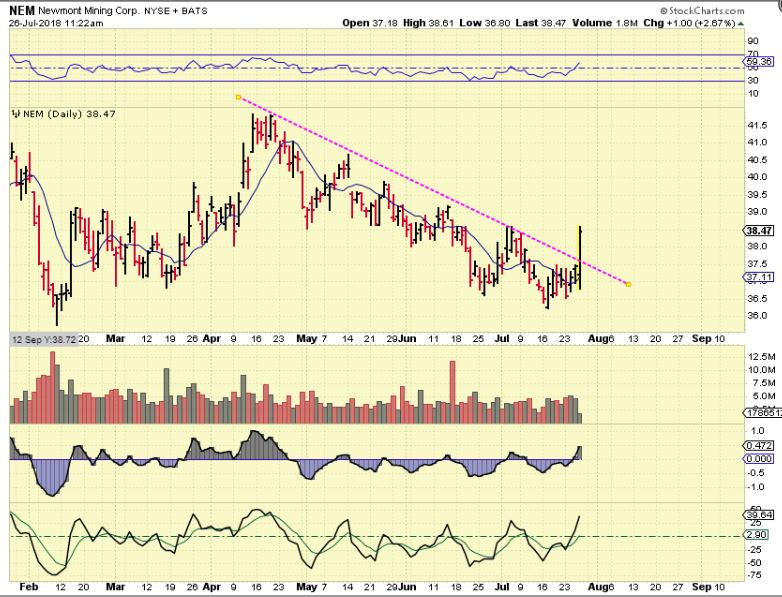Click the 26-Jul-2018 11:22am timestamp
The width and height of the screenshot is (782, 597).
pyautogui.click(x=56, y=23)
